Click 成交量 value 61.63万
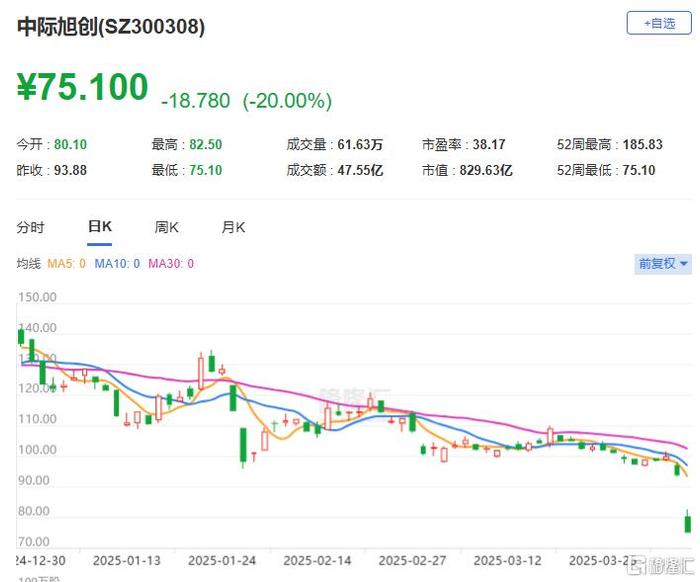This screenshot has height=582, width=700. pyautogui.click(x=360, y=145)
